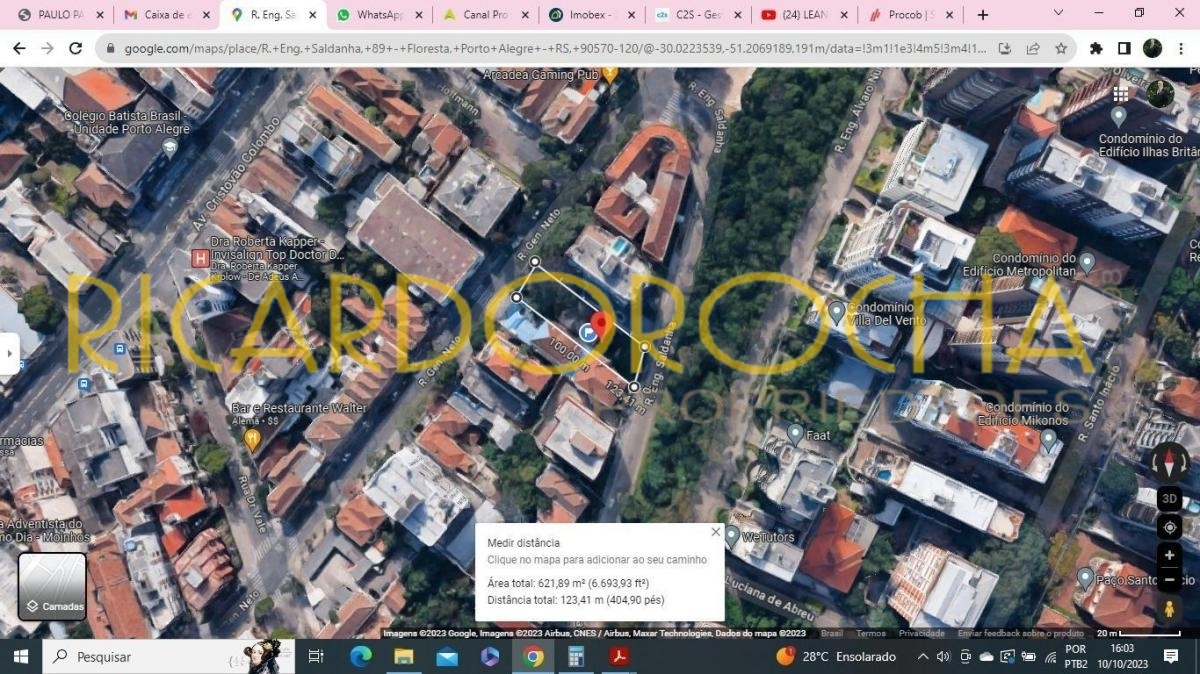Toggle the Chrome side panel
The image size is (1200, 674).
[1124, 48]
